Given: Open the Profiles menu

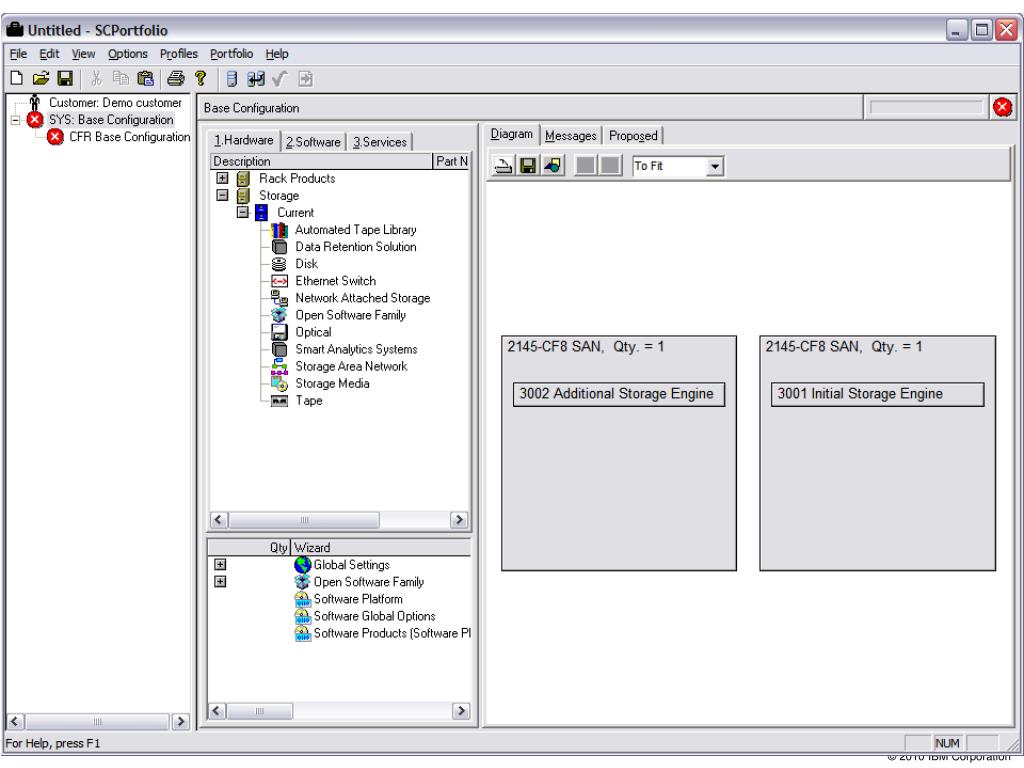Looking at the screenshot, I should pos(178,54).
